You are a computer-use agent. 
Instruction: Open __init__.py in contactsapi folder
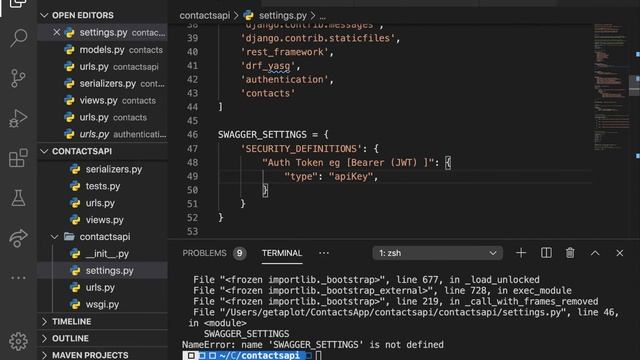102,254
